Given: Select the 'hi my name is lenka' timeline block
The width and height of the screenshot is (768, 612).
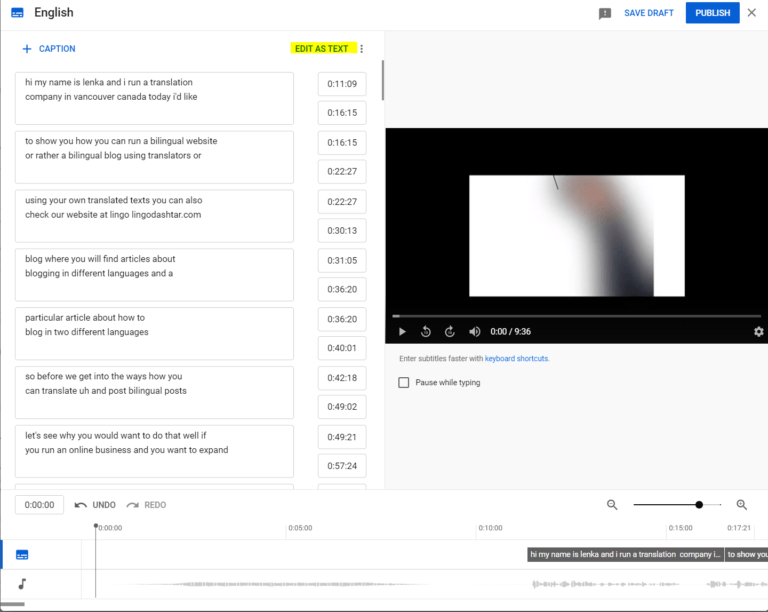Looking at the screenshot, I should click(x=625, y=555).
